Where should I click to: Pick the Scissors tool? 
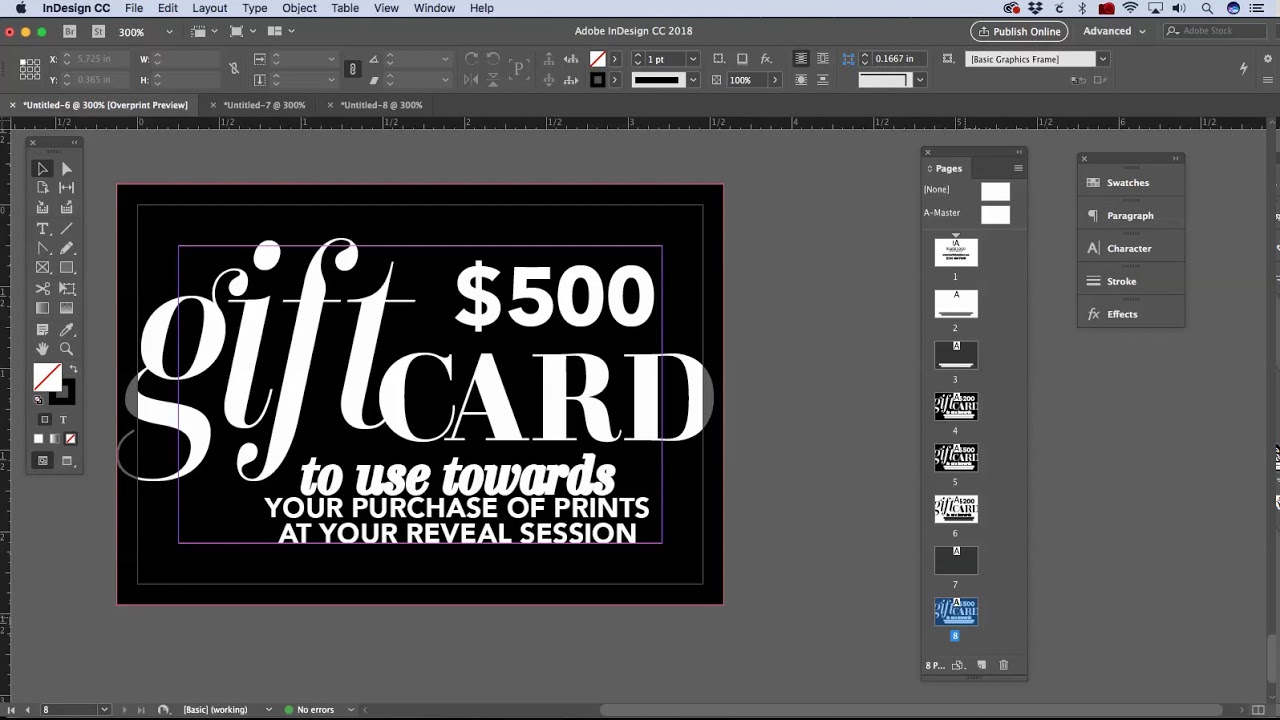(43, 288)
